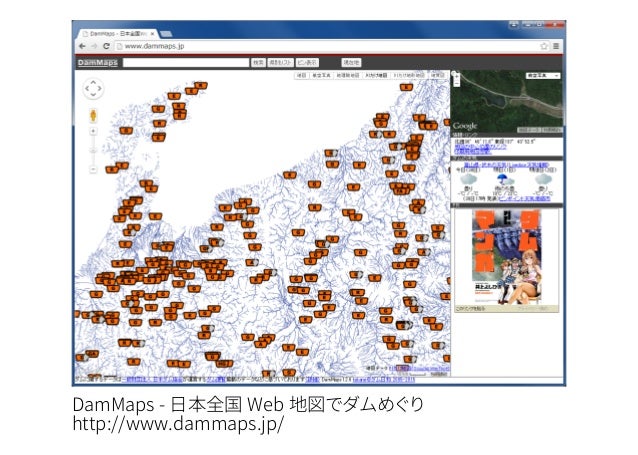Reload the page with the refresh icon

(107, 46)
